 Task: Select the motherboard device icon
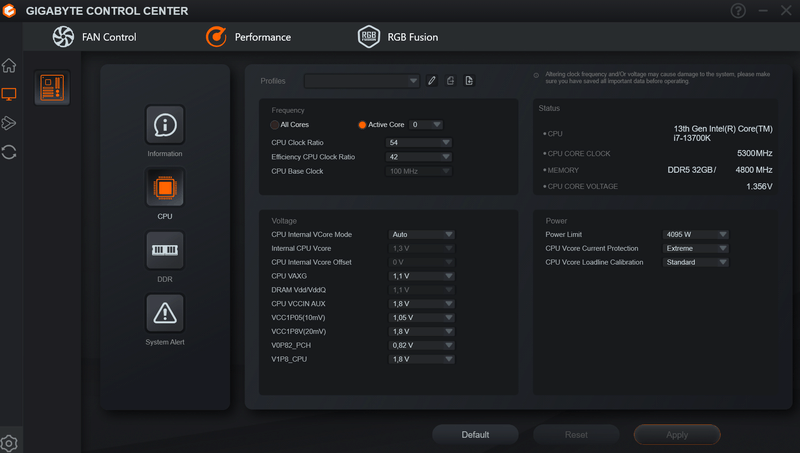(x=52, y=88)
